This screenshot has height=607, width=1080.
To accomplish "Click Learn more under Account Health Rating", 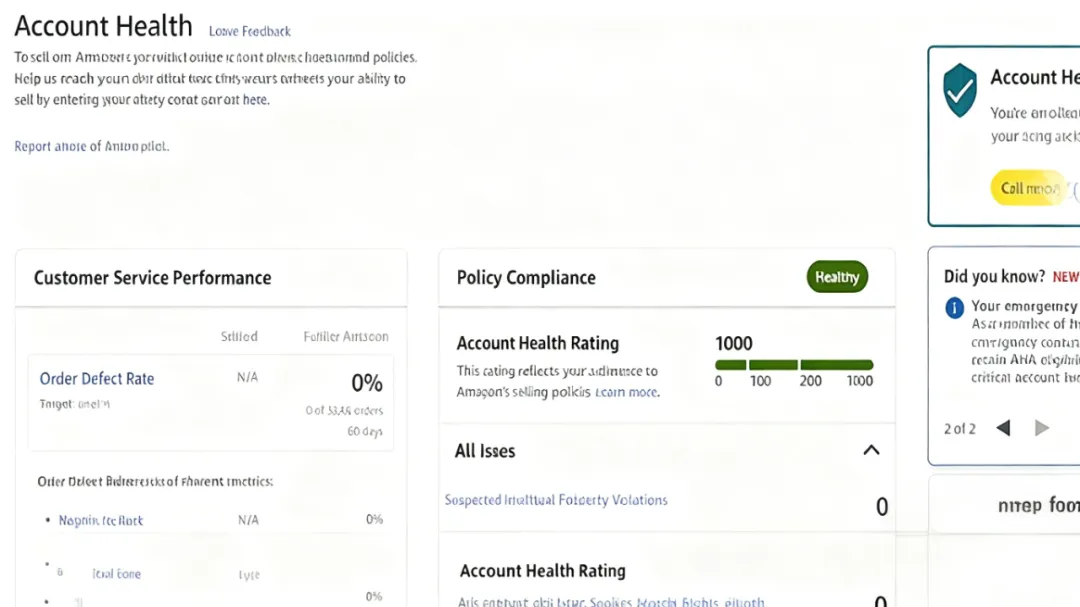I will tap(627, 392).
